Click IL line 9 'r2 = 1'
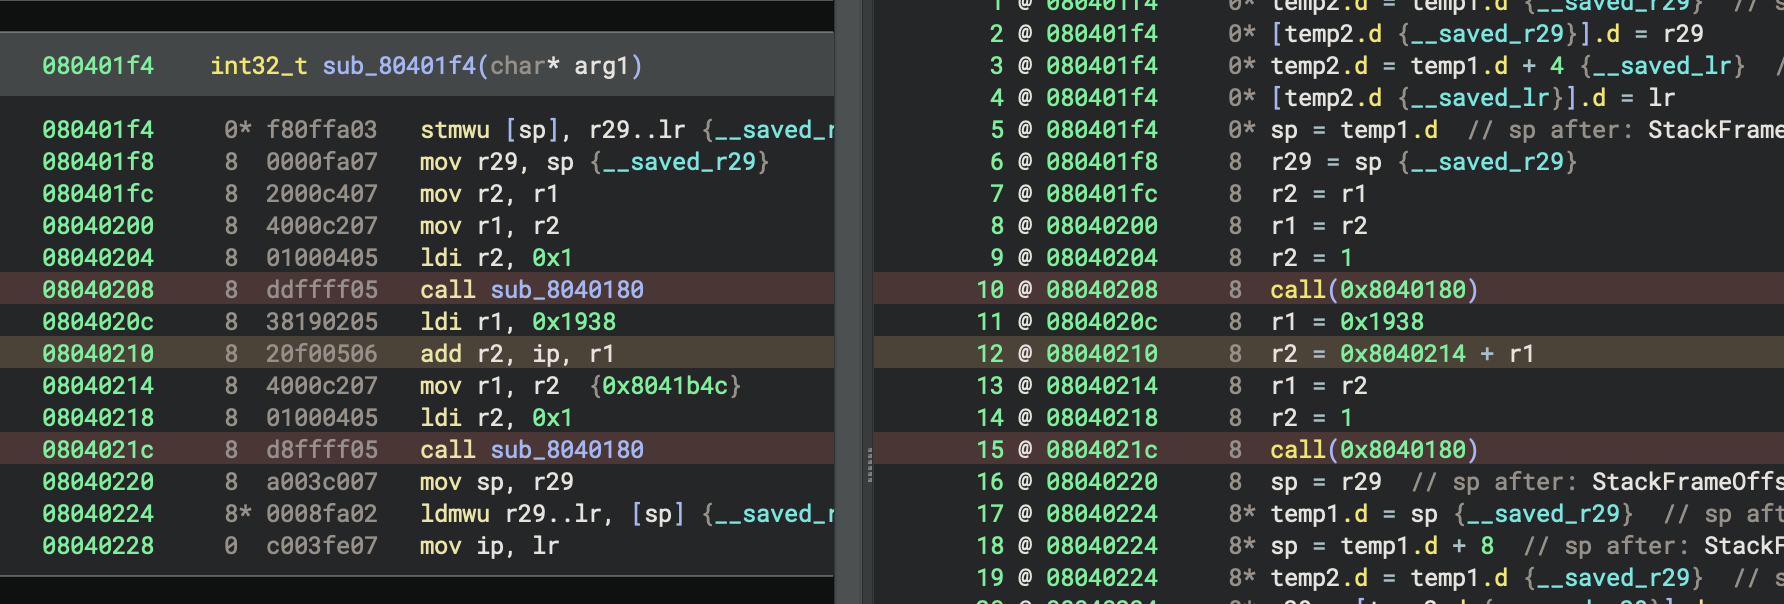This screenshot has width=1784, height=604. (1312, 258)
